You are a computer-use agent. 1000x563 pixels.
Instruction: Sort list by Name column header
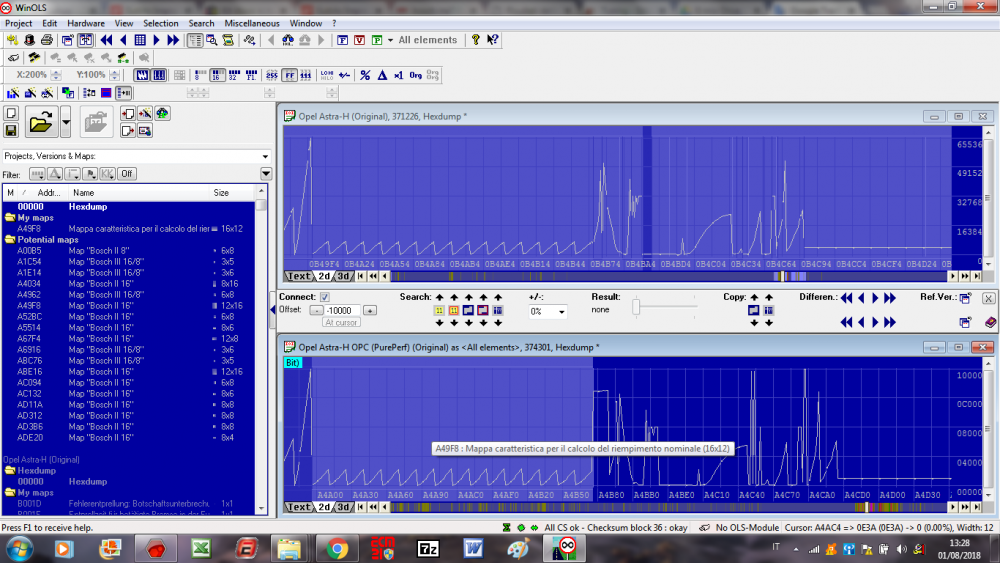[x=140, y=193]
